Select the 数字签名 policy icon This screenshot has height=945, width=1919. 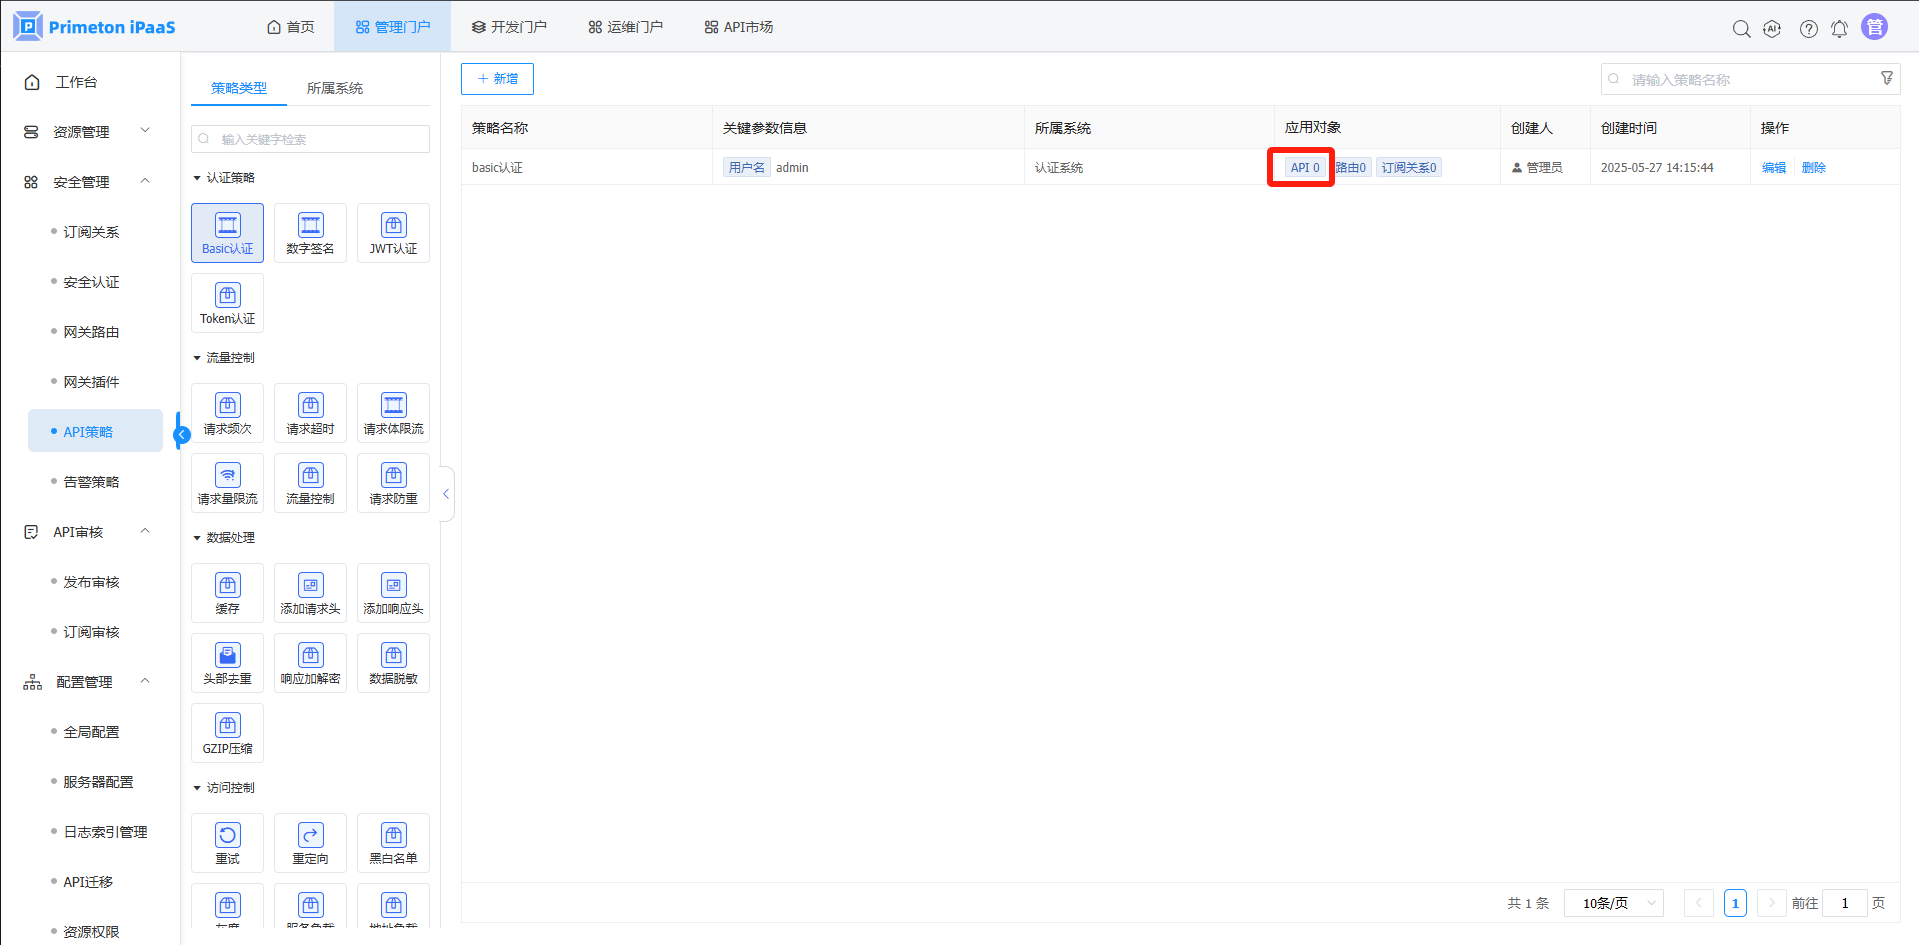(x=310, y=233)
